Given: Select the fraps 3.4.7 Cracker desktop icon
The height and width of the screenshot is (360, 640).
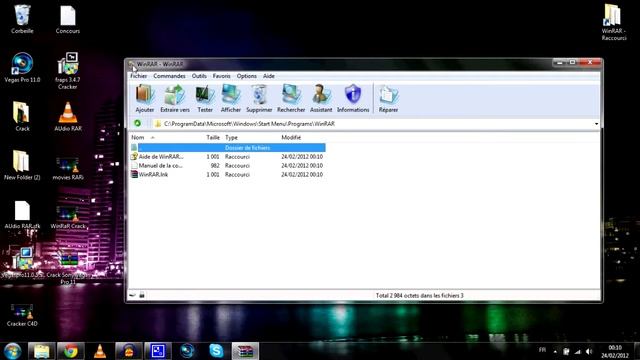Looking at the screenshot, I should (x=68, y=71).
